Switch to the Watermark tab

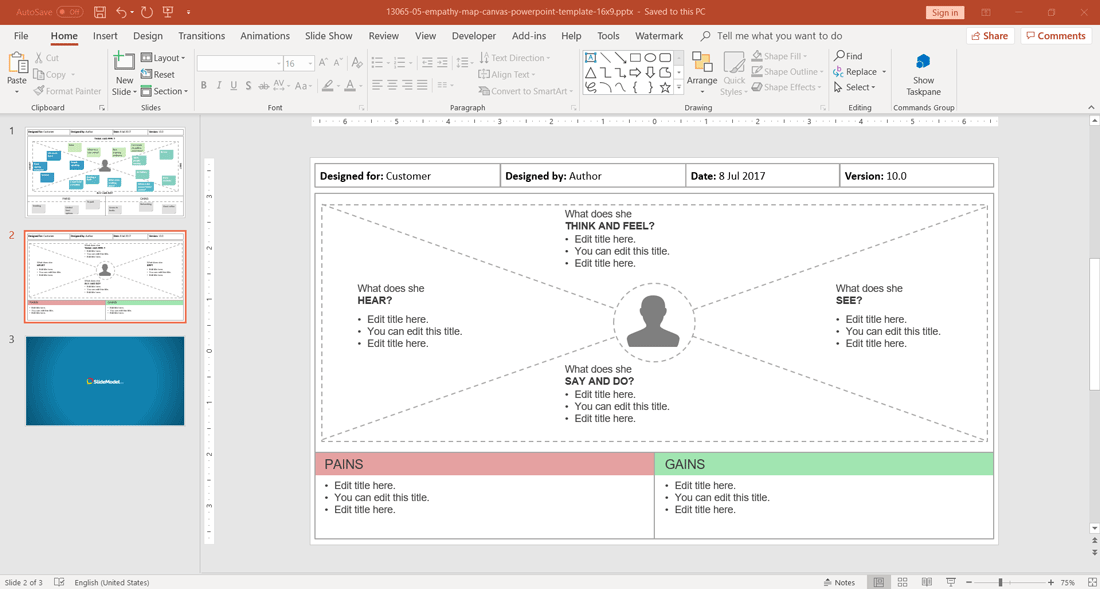click(x=659, y=36)
